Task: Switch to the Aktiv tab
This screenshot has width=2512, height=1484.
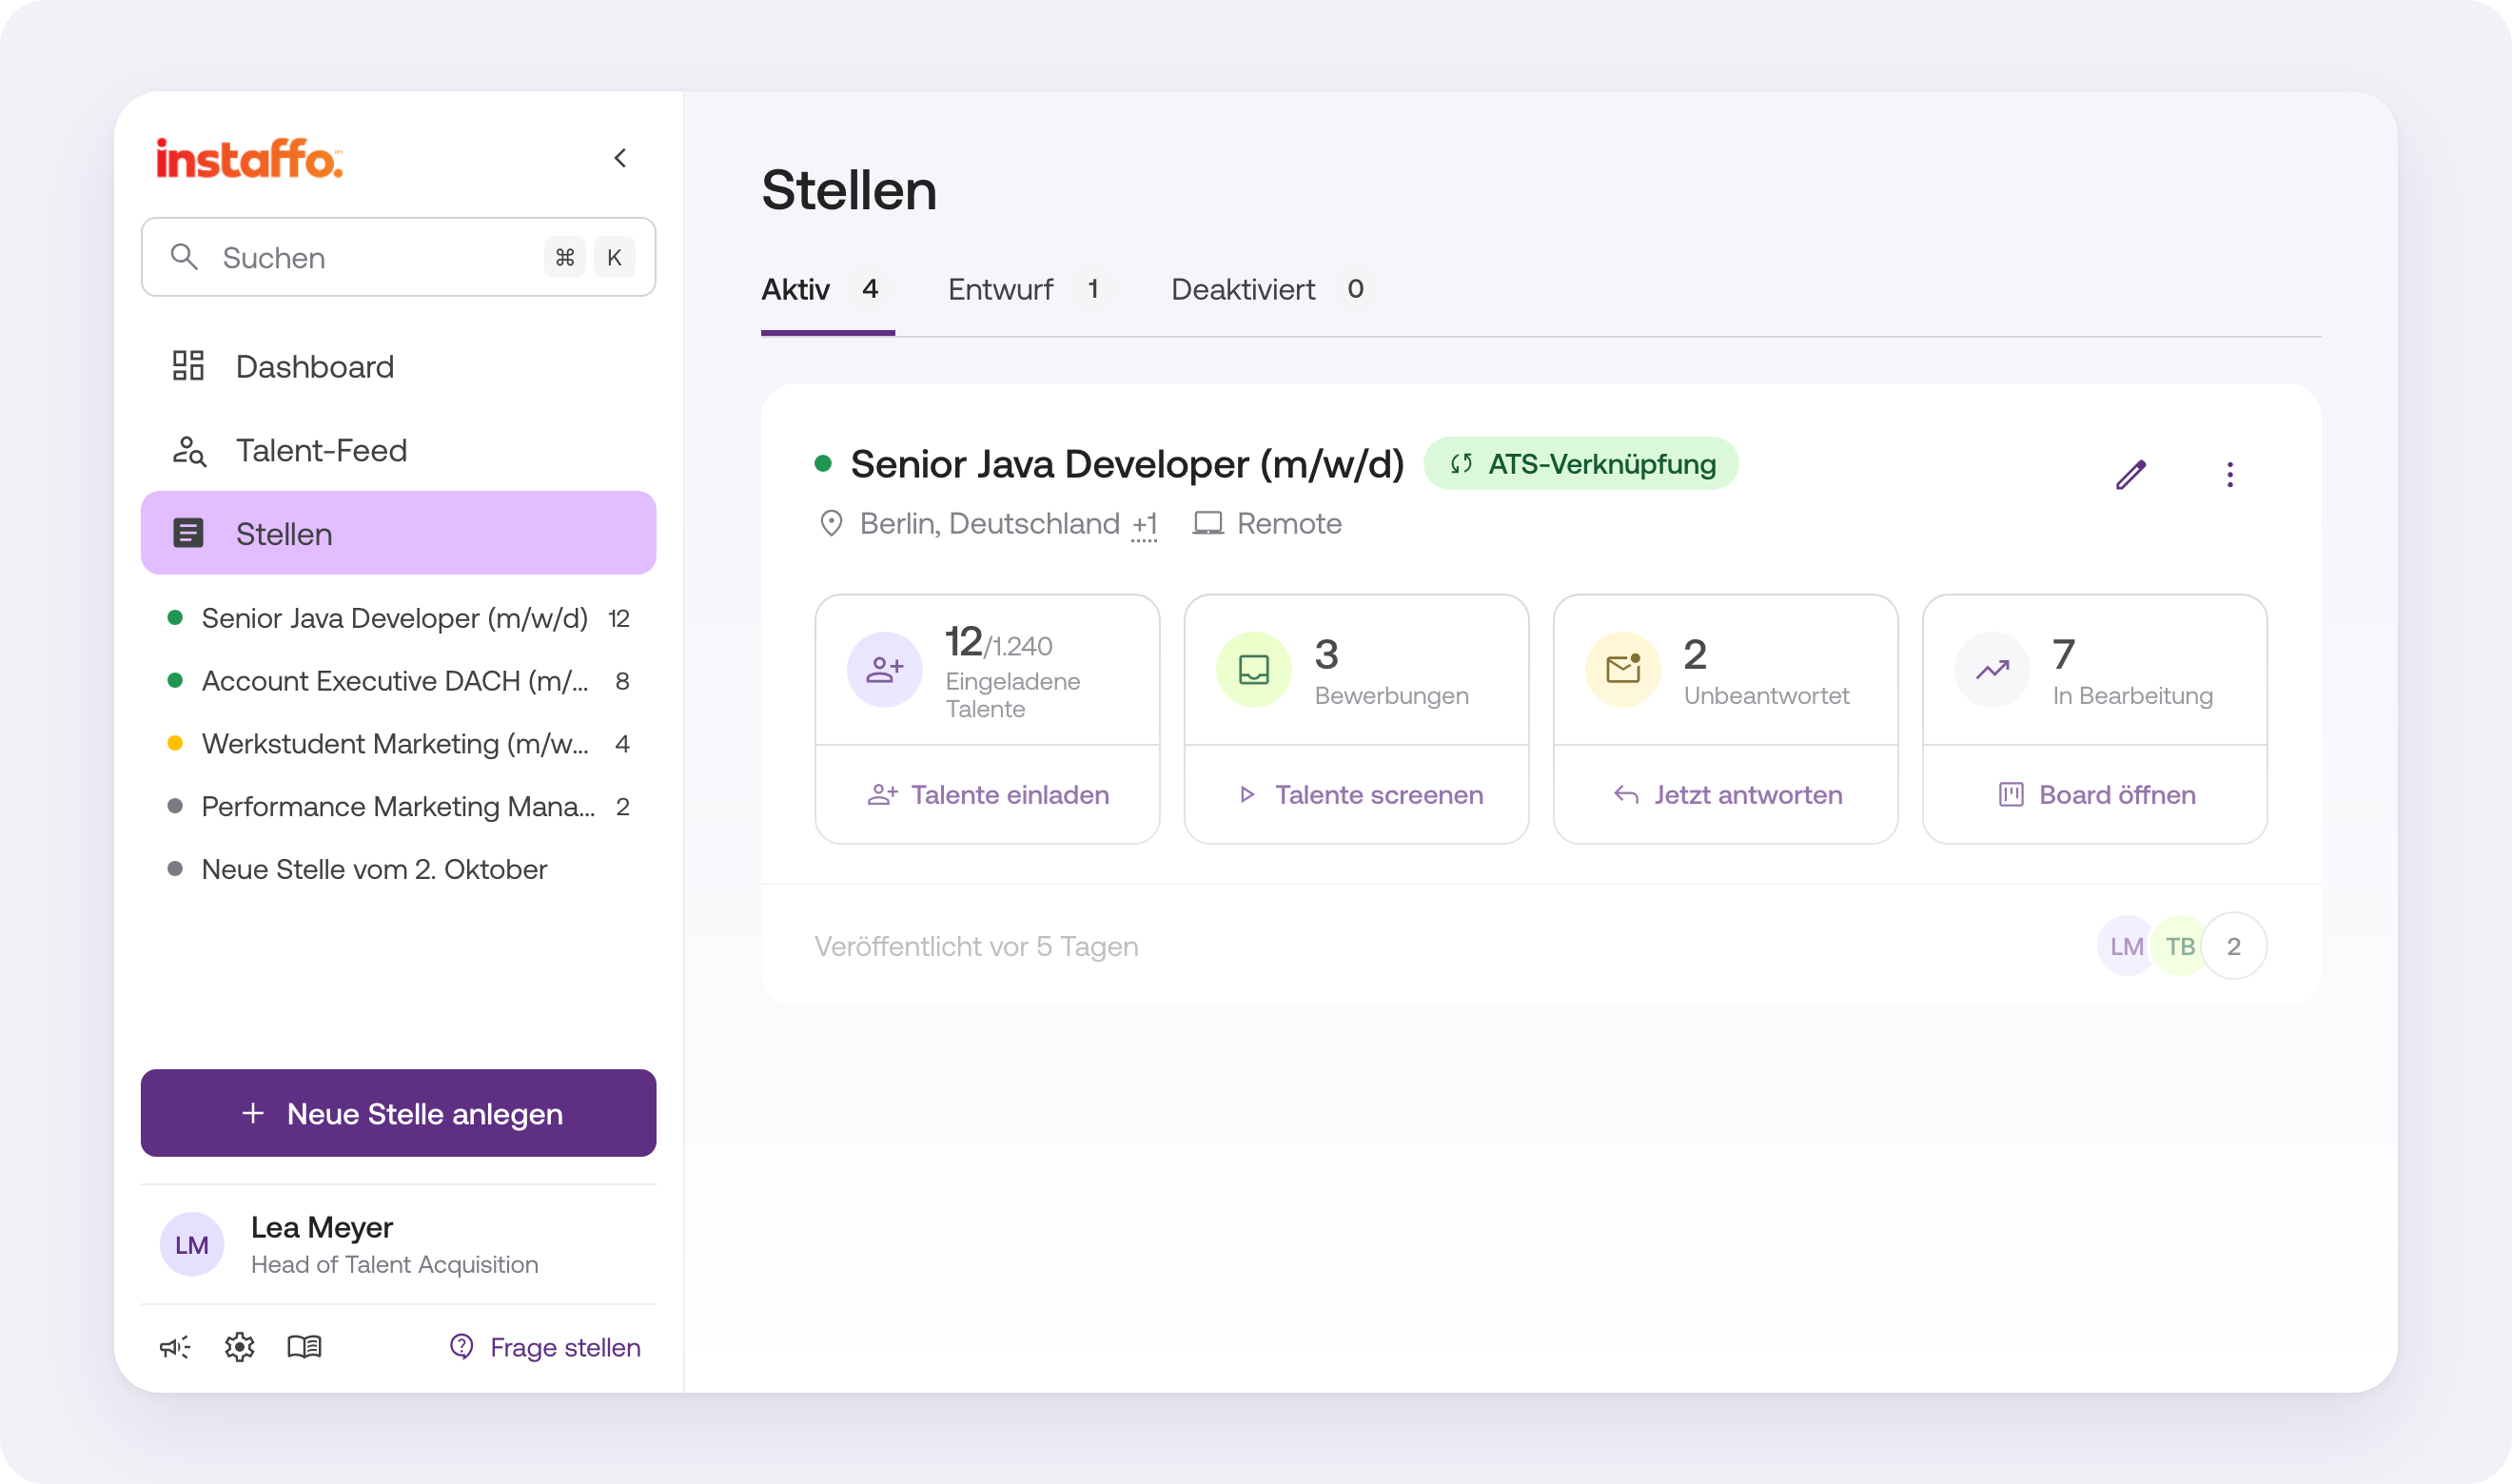Action: click(827, 290)
